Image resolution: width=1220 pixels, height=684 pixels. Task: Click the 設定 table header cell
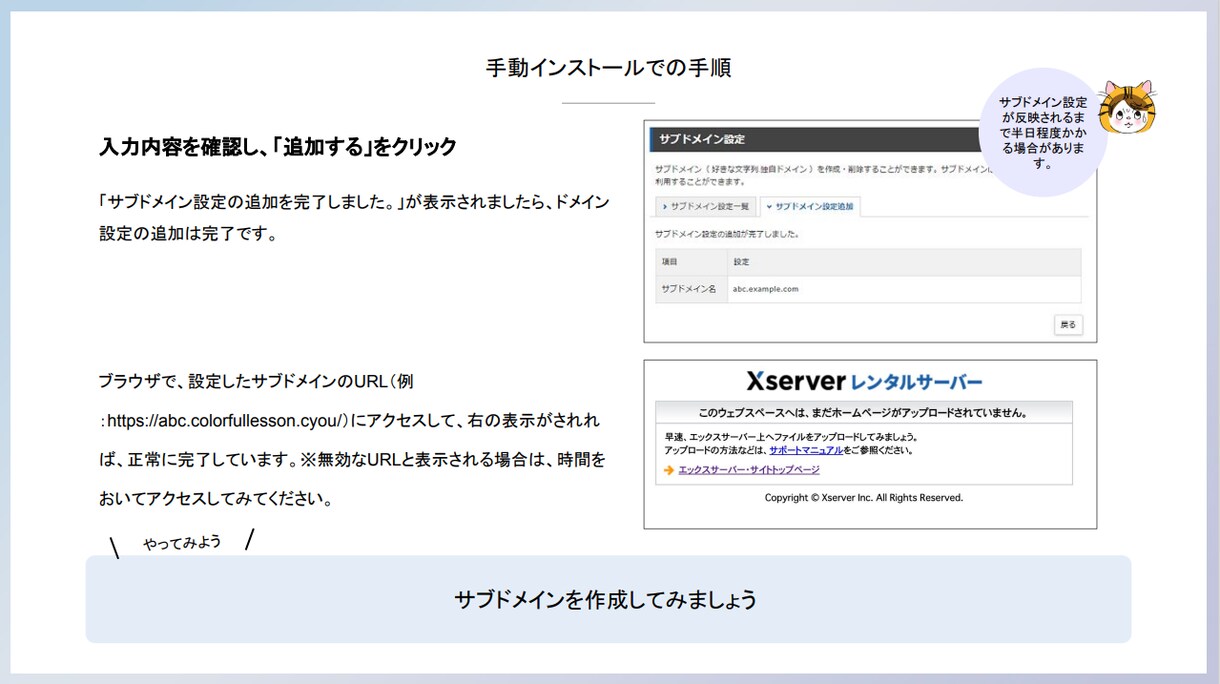point(905,262)
